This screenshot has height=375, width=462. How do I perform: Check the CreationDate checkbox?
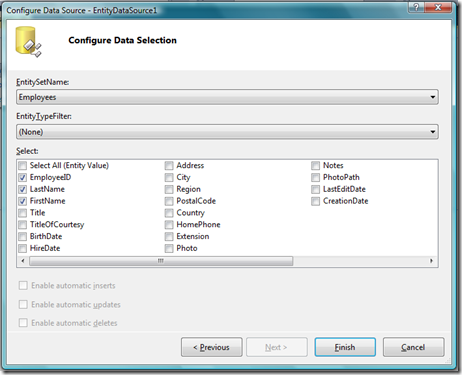pos(315,201)
